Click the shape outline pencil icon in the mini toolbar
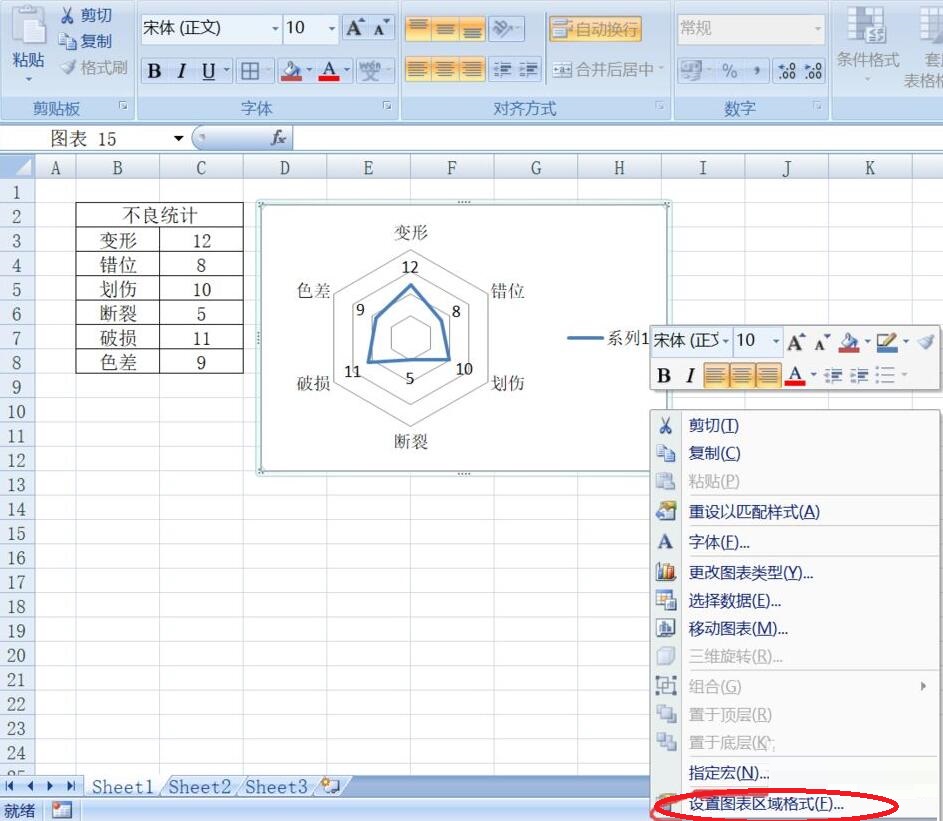This screenshot has height=821, width=943. click(x=886, y=342)
